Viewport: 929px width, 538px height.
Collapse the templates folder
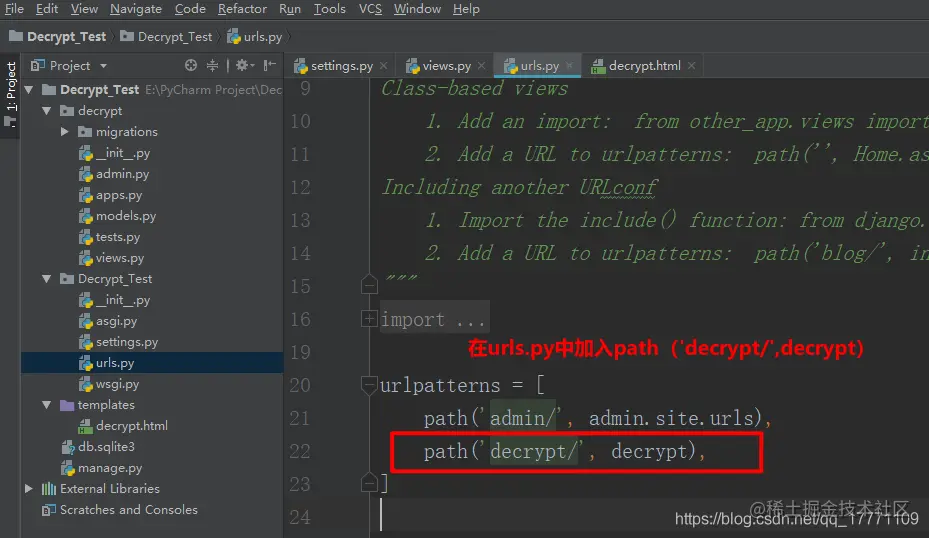(46, 405)
